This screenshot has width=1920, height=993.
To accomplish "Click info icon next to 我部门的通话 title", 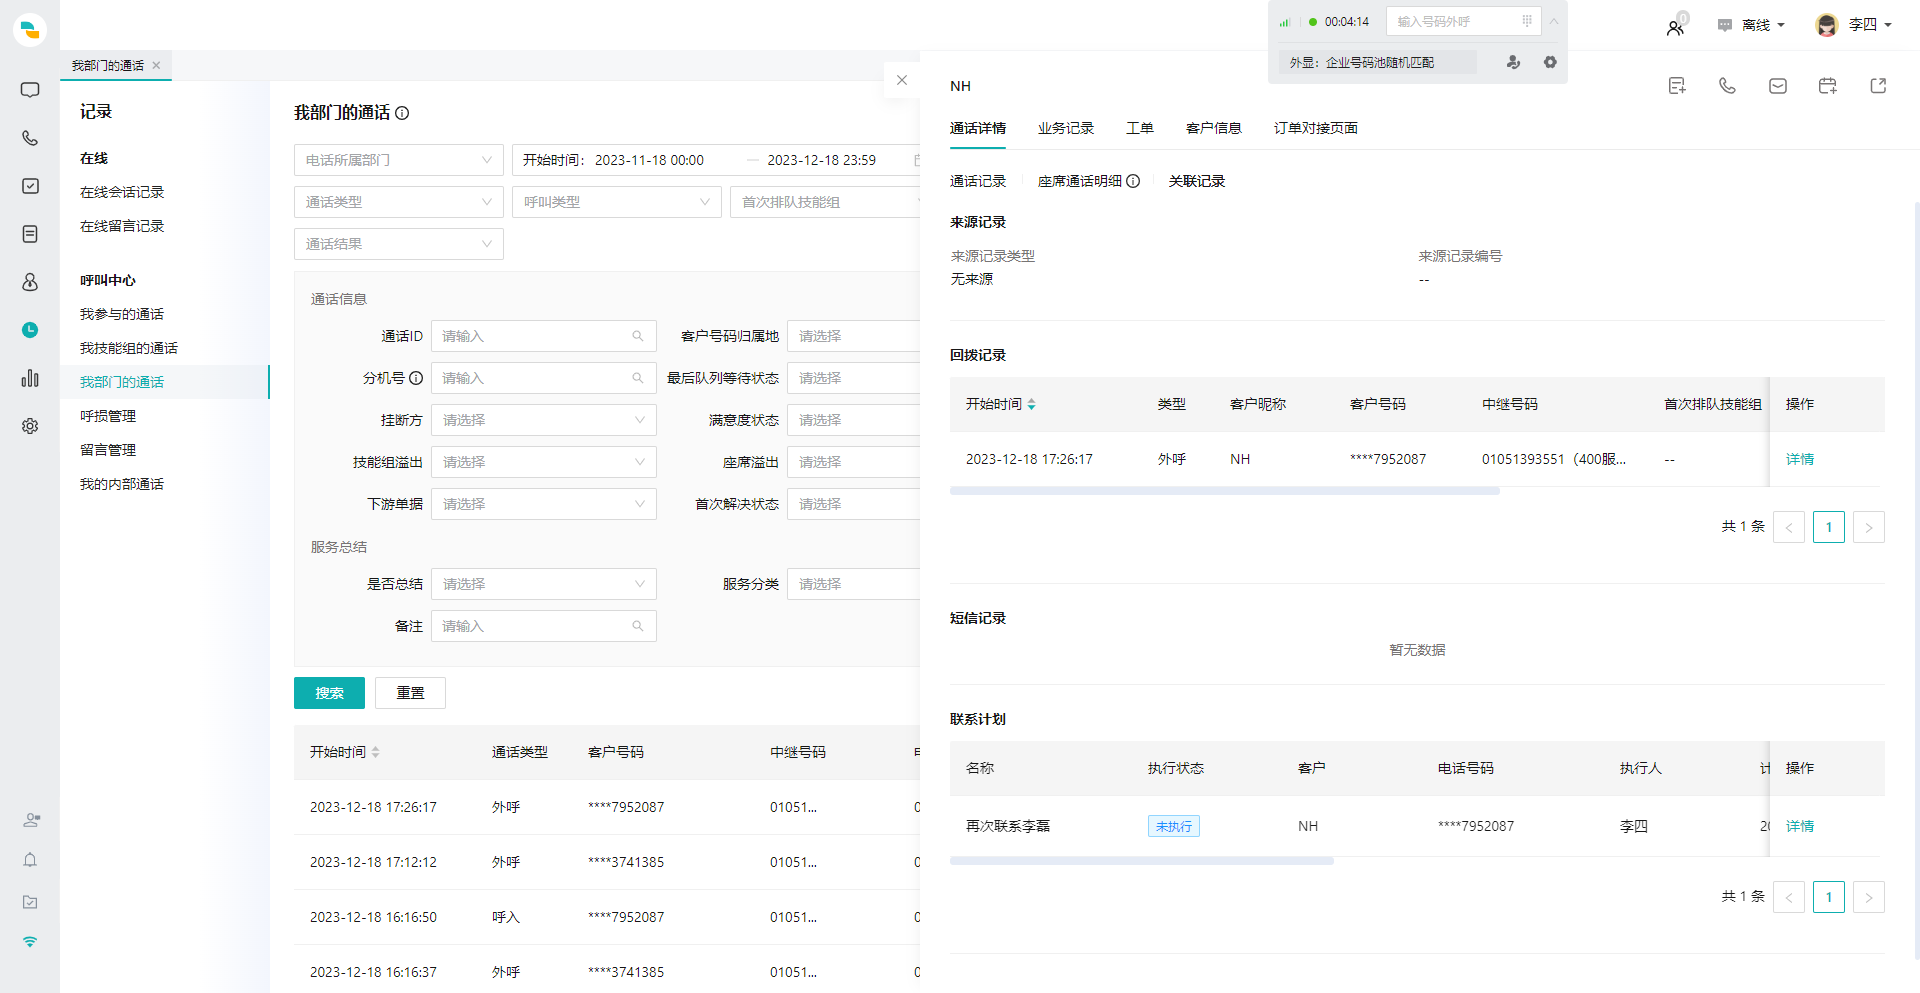I will pos(402,113).
